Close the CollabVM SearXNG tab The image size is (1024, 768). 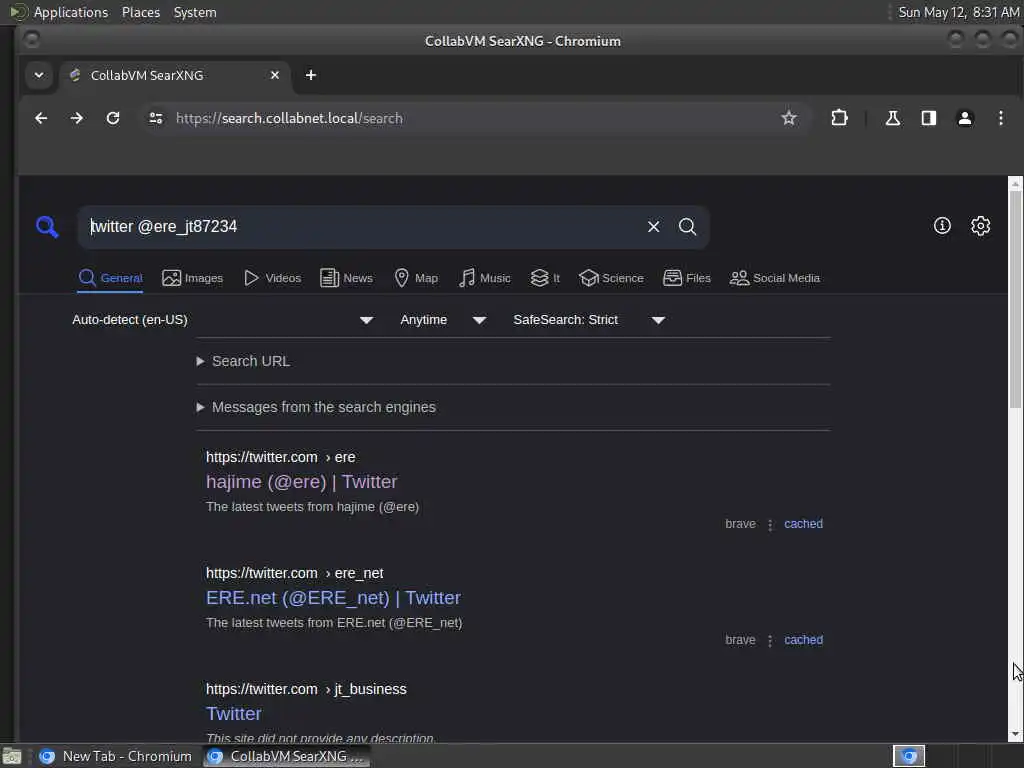pos(275,75)
